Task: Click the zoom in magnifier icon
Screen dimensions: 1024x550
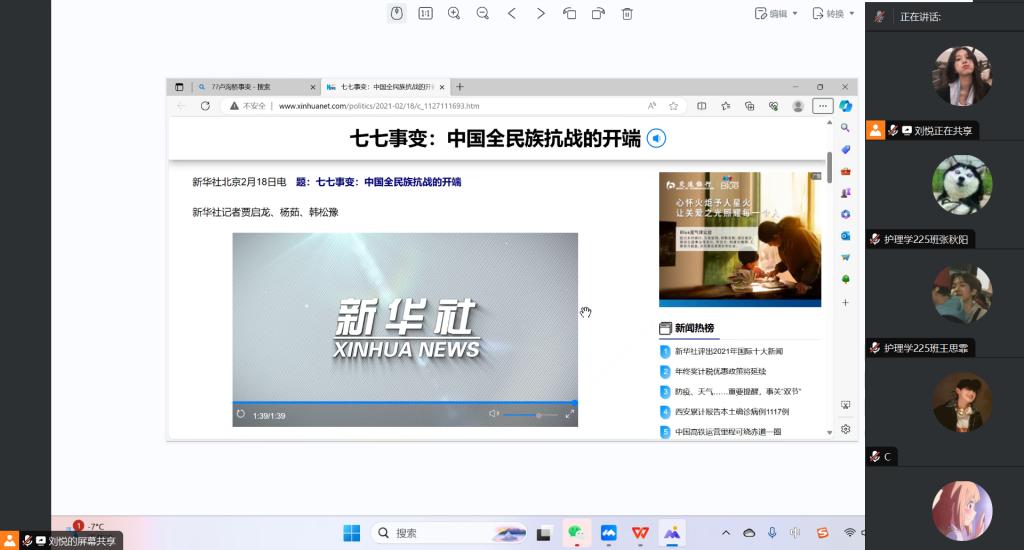Action: pyautogui.click(x=454, y=13)
